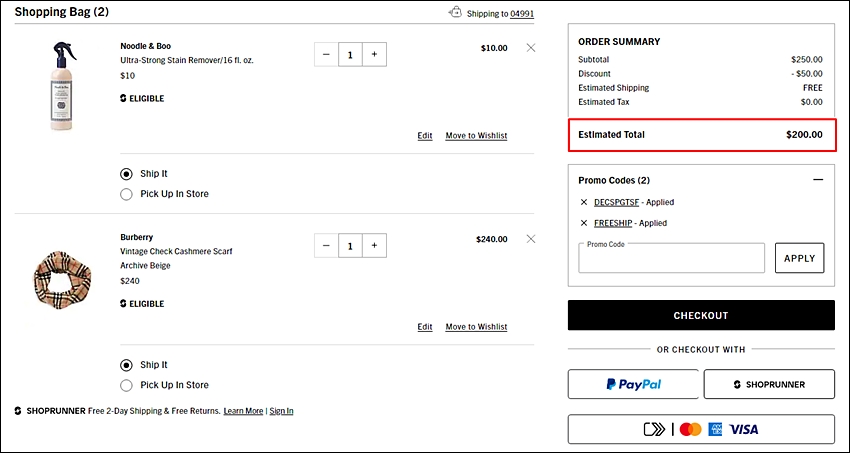Select Ship It for the stain remover

126,174
